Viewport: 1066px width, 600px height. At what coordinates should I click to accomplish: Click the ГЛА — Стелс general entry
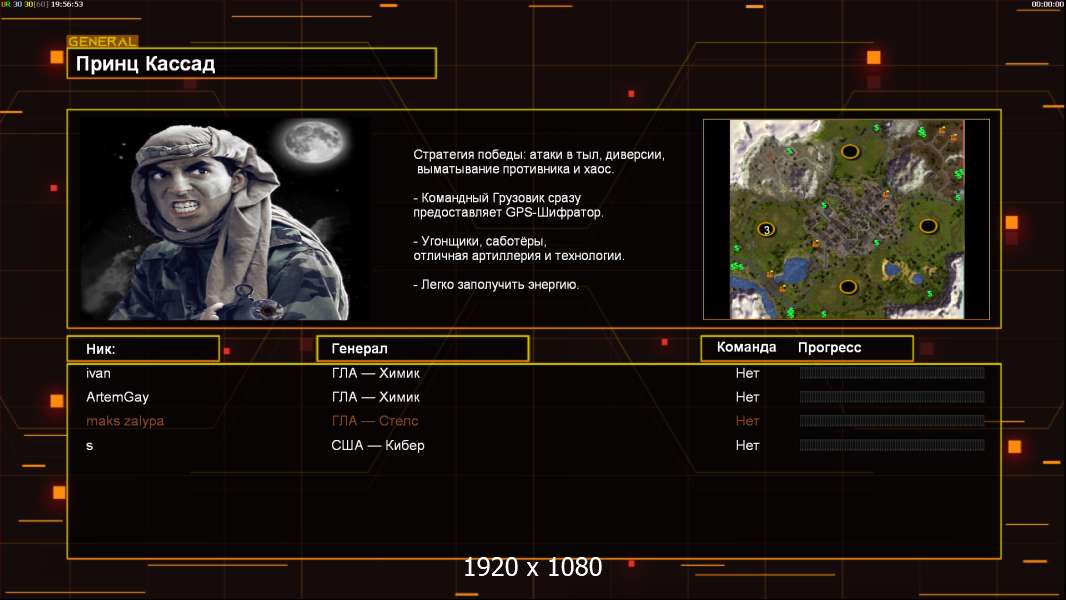[375, 421]
